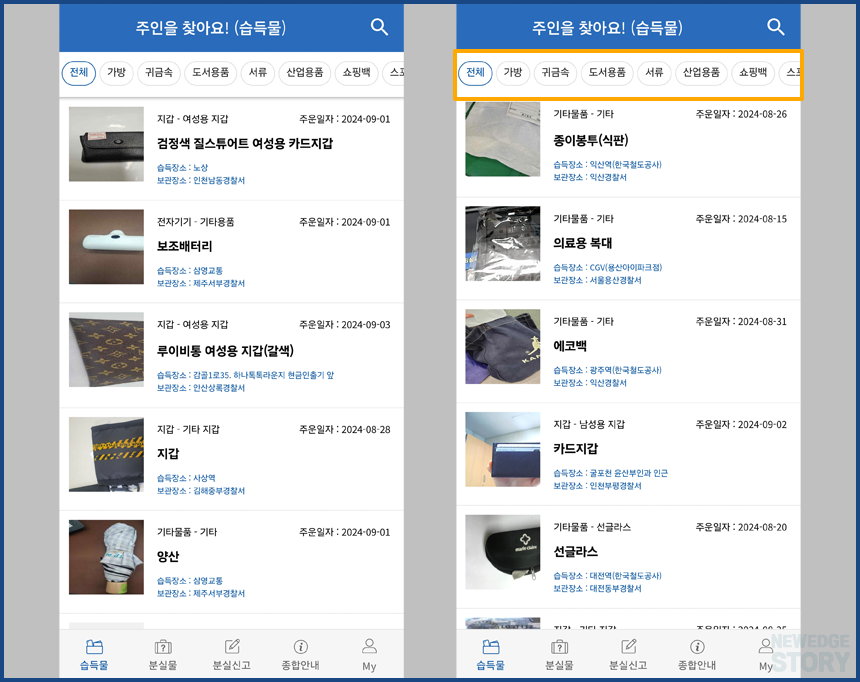Open the 양산 listing title
This screenshot has height=682, width=860.
(168, 556)
